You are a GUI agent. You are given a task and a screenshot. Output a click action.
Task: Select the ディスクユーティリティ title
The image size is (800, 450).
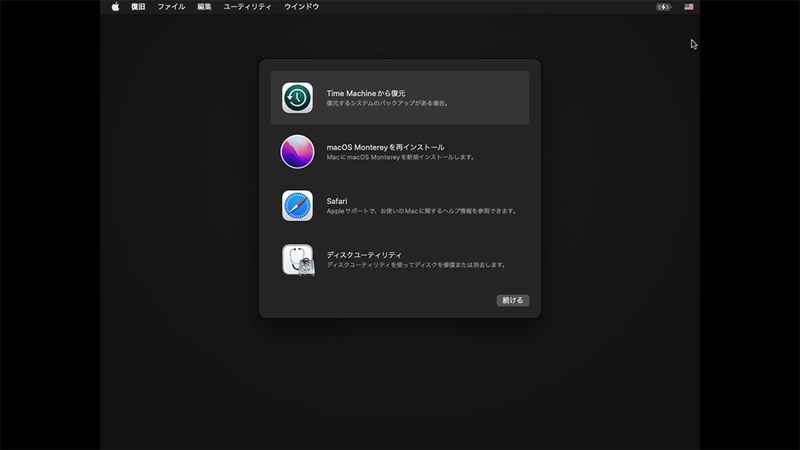click(x=364, y=255)
